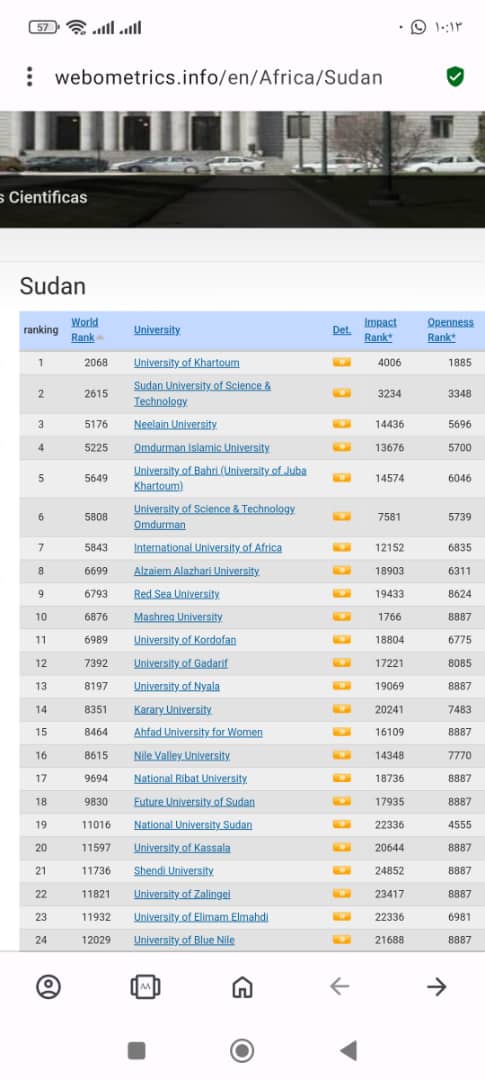The image size is (485, 1080).
Task: Go to browser home page icon
Action: click(242, 987)
